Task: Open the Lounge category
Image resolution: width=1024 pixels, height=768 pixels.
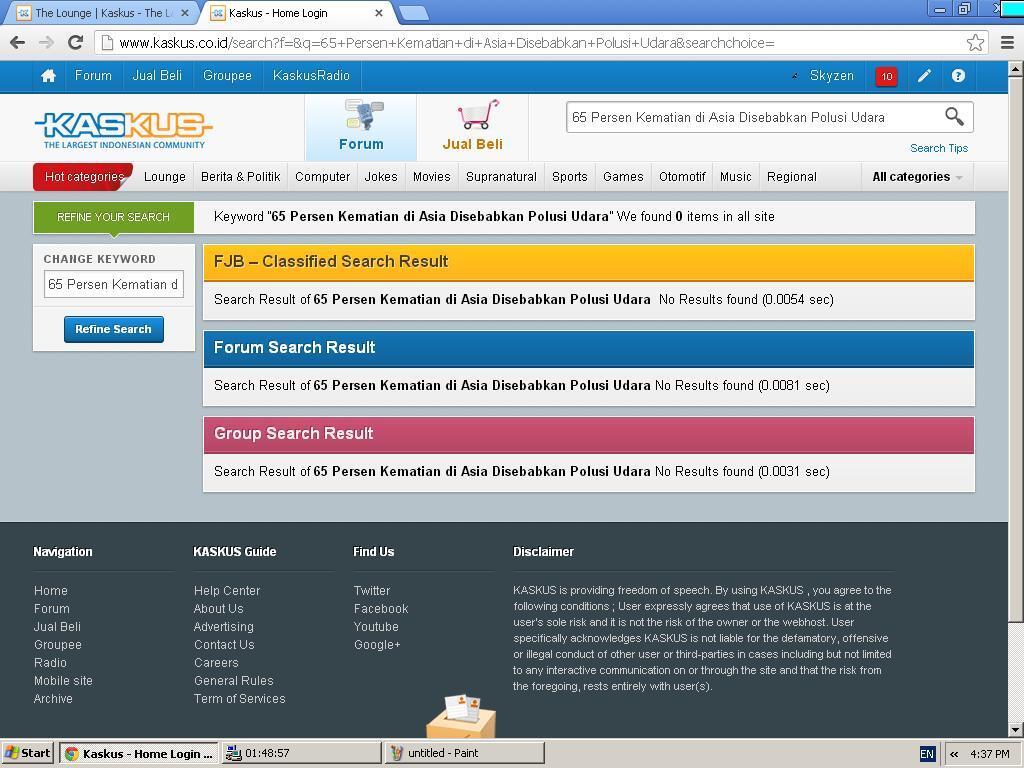Action: 165,177
